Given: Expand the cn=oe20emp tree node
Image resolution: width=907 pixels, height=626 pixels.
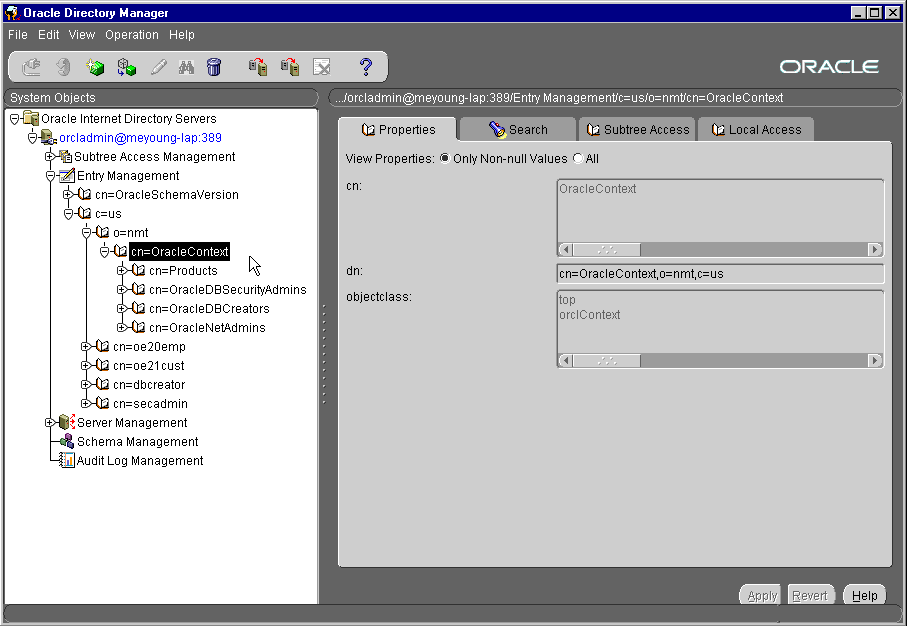Looking at the screenshot, I should 86,347.
